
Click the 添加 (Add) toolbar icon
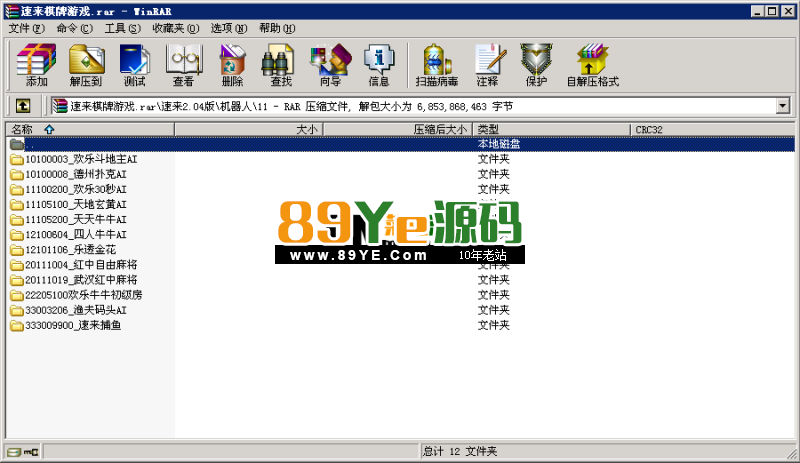(36, 65)
